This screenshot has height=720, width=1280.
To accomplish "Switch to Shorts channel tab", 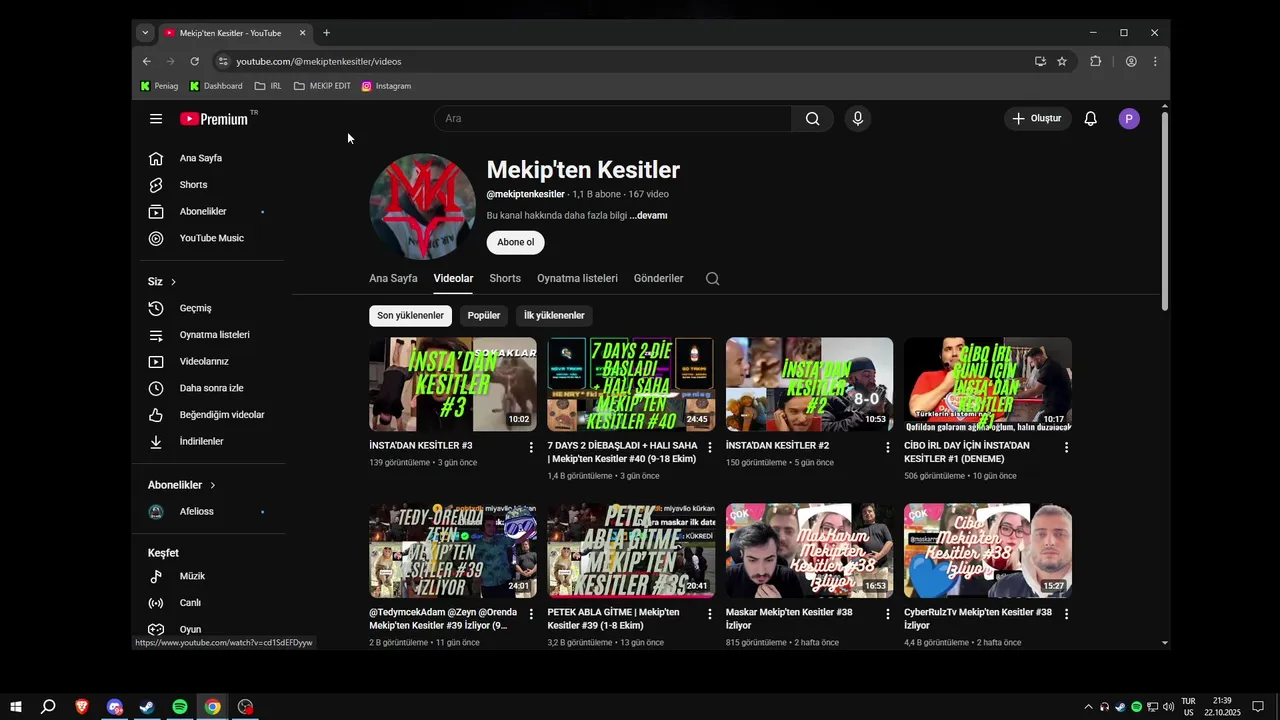I will 505,279.
